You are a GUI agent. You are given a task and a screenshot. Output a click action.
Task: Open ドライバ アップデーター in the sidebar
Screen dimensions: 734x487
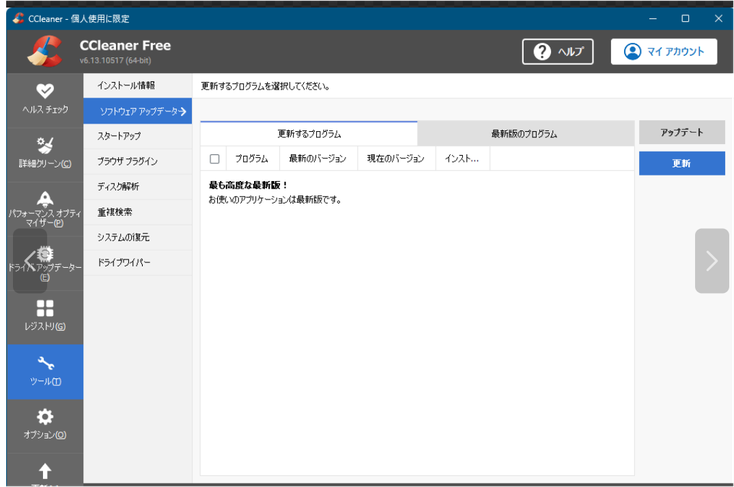[45, 263]
